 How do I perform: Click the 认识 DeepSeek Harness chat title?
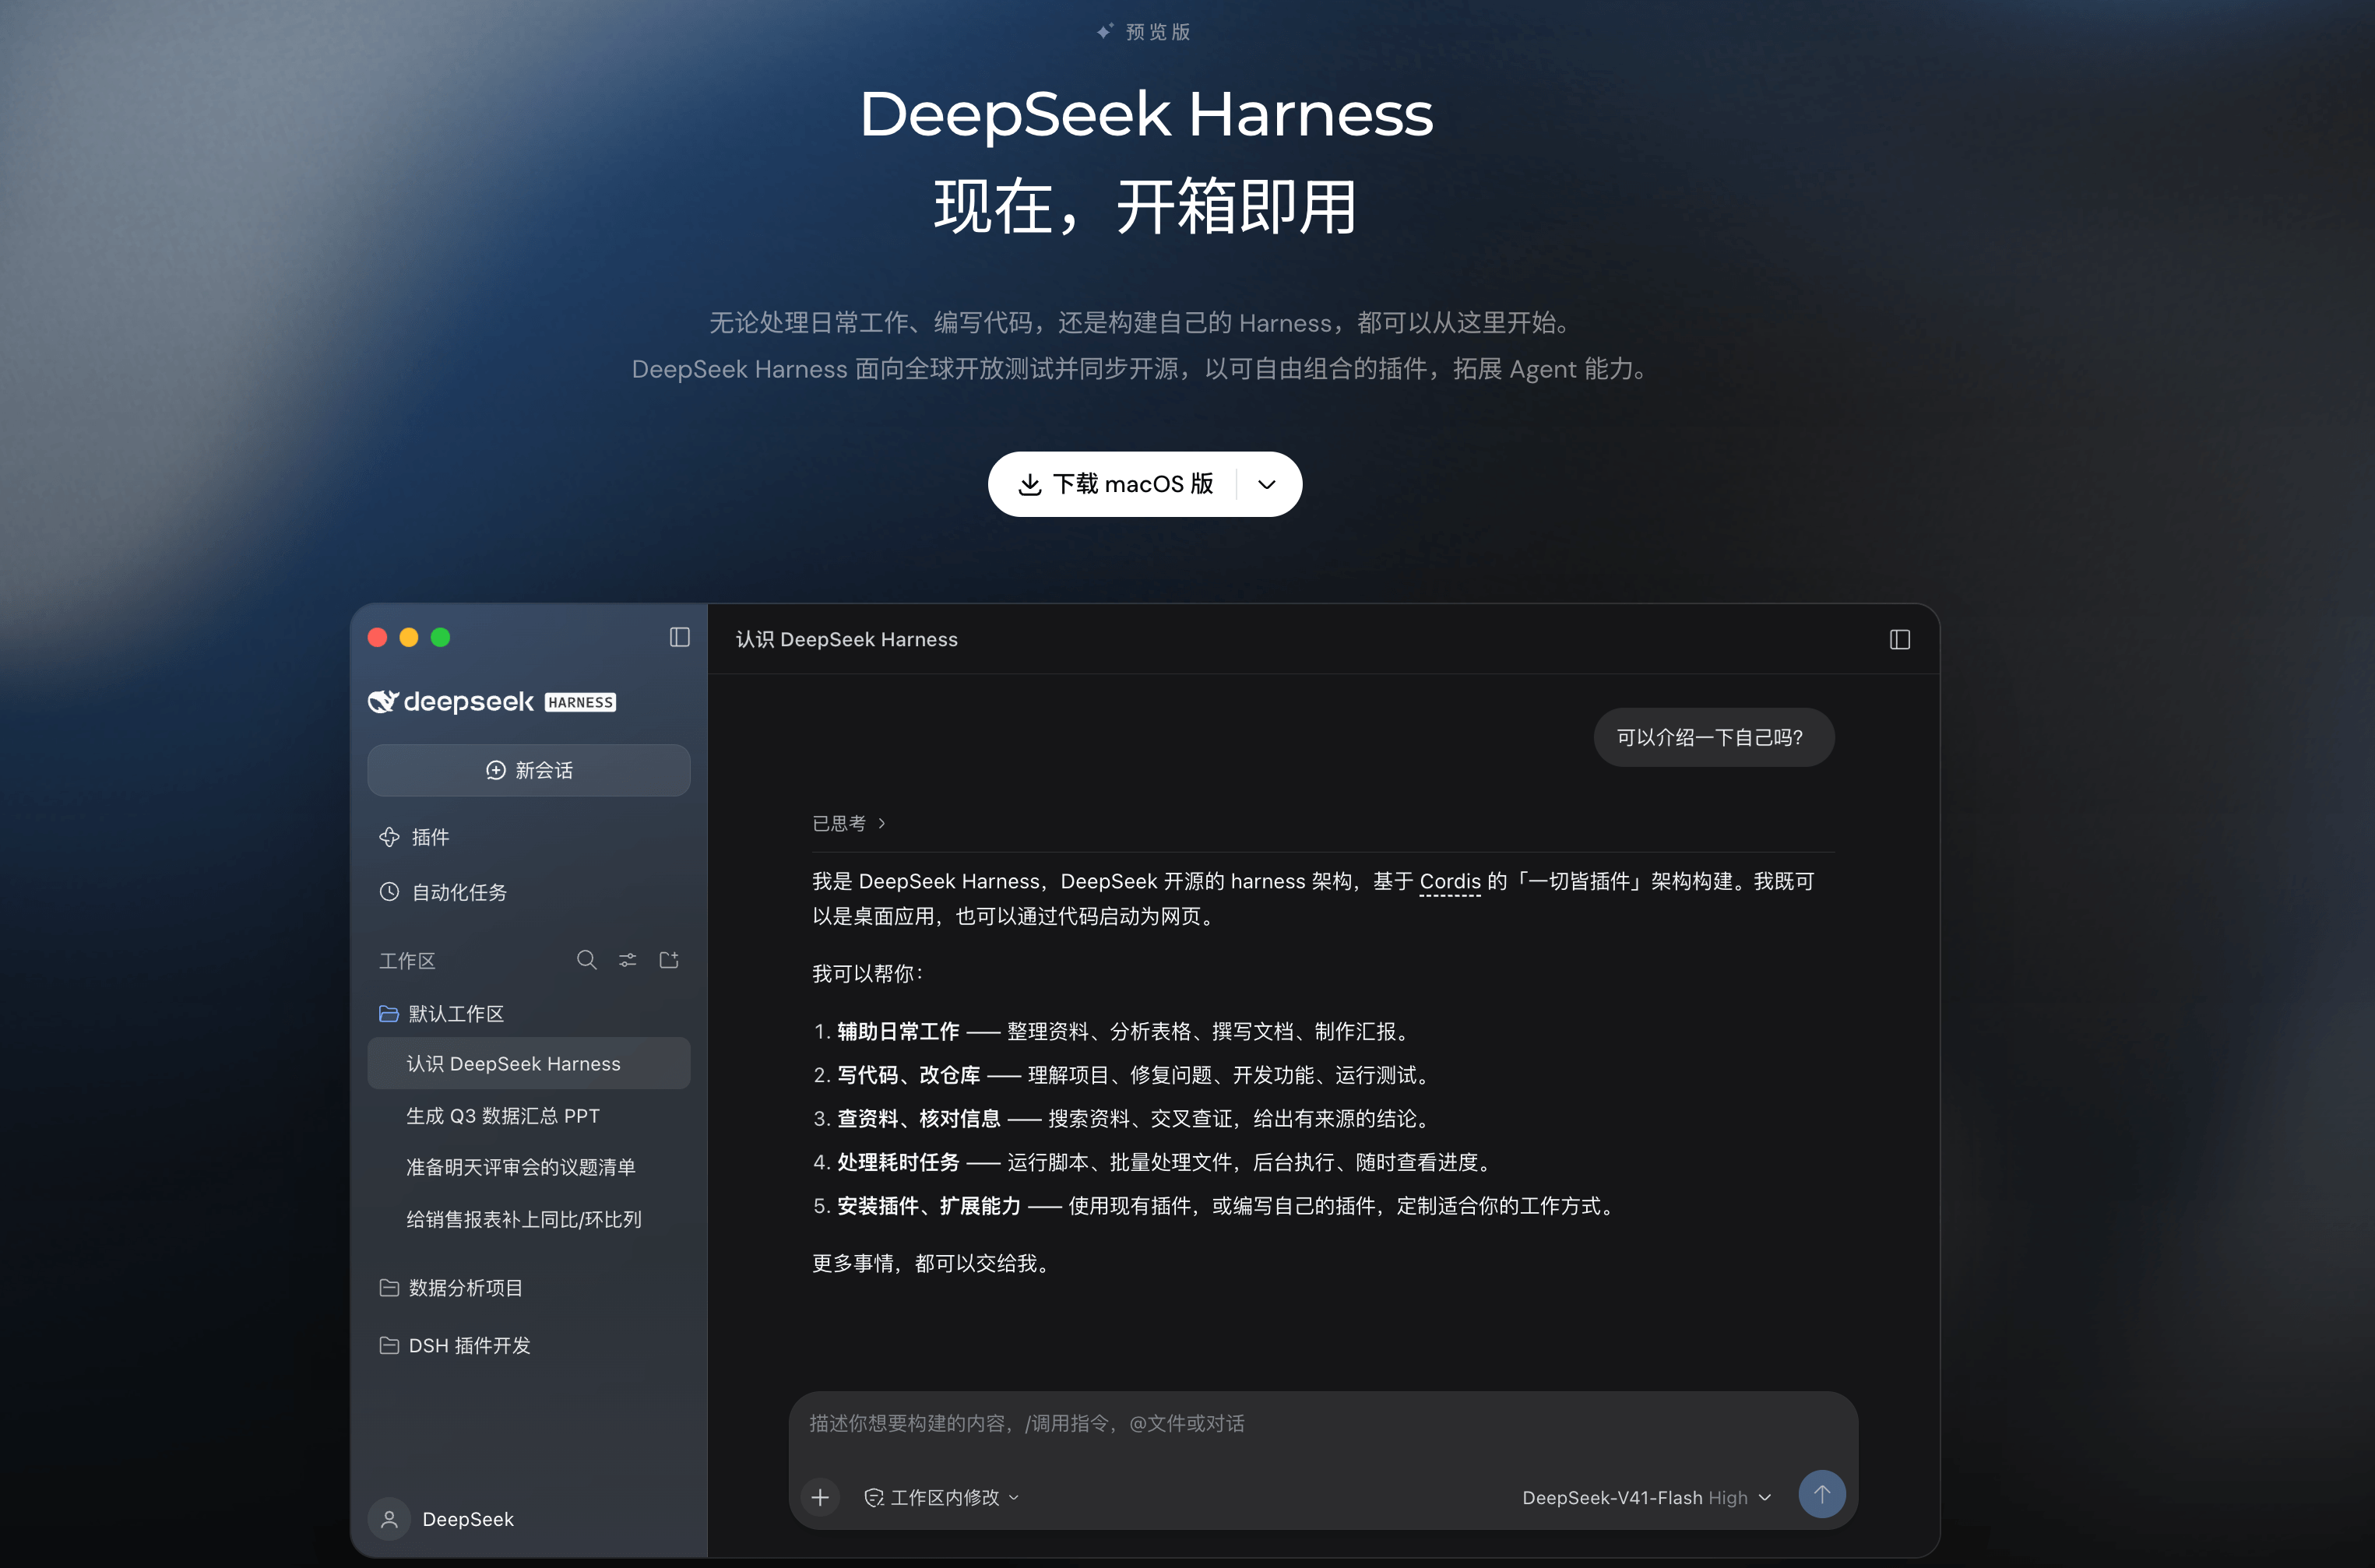[x=846, y=639]
